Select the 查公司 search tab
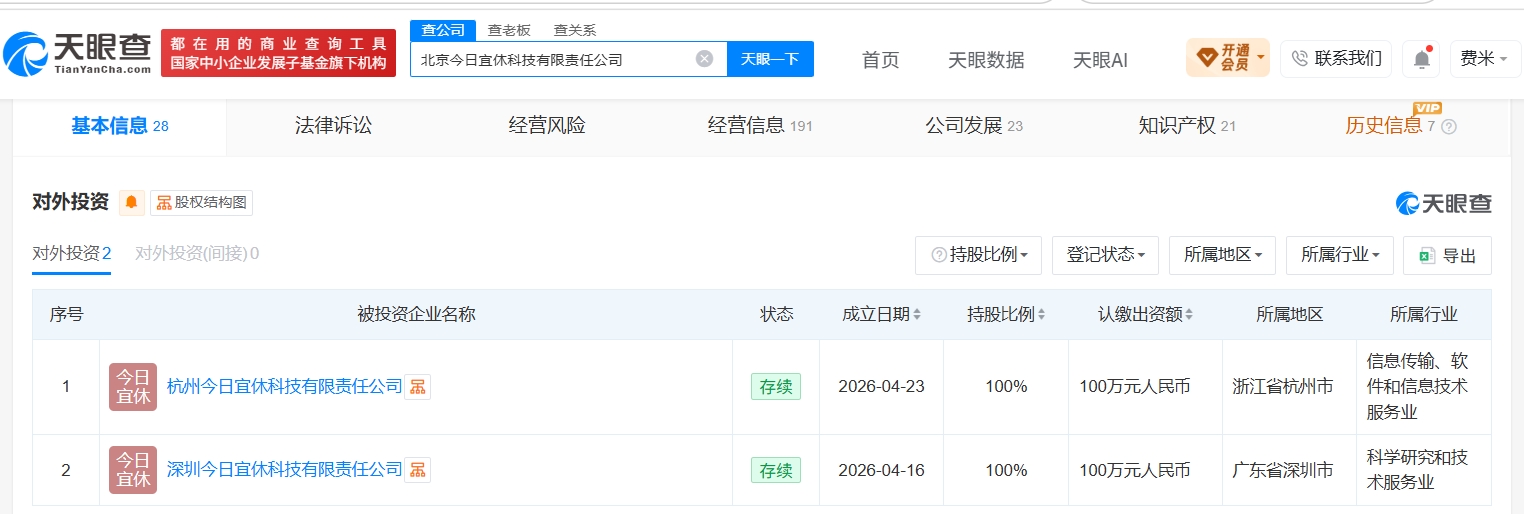 point(443,30)
